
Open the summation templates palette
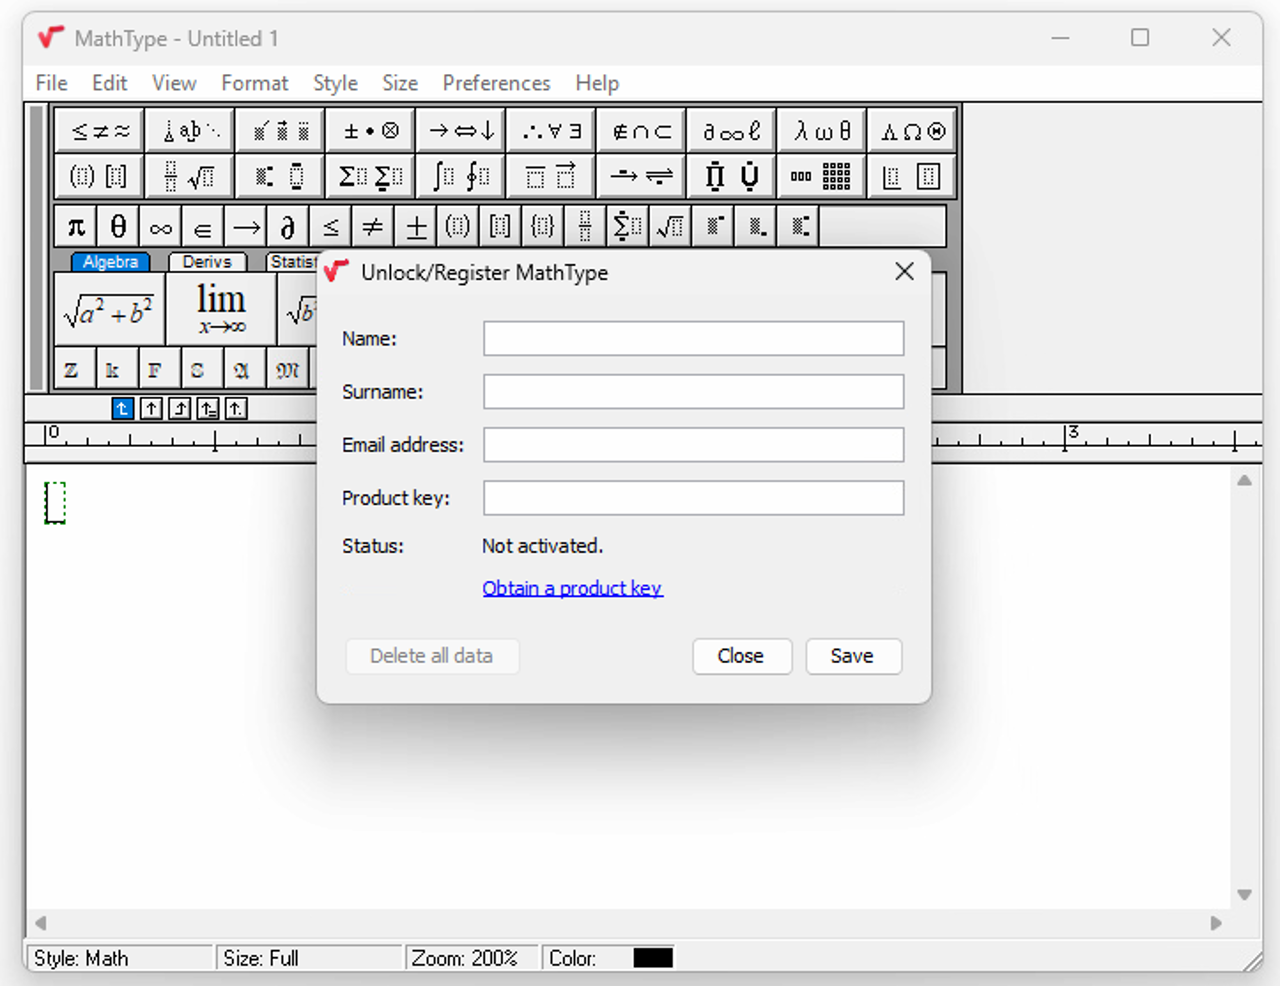[x=370, y=176]
